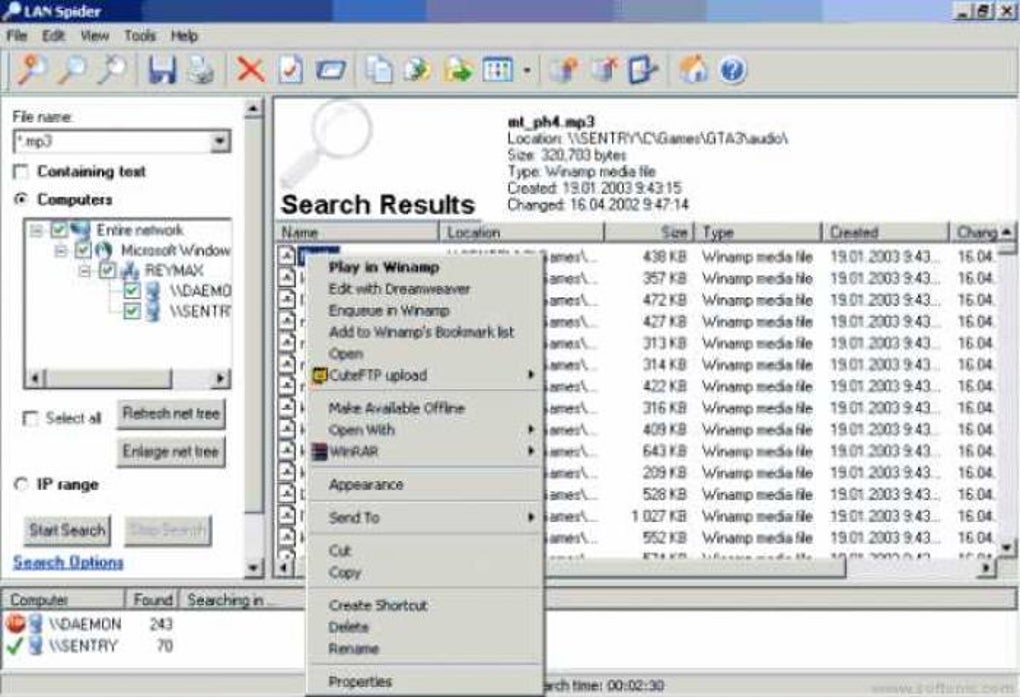Uncheck the REYMAX checkbox
Screen dimensions: 1020x697
point(108,271)
